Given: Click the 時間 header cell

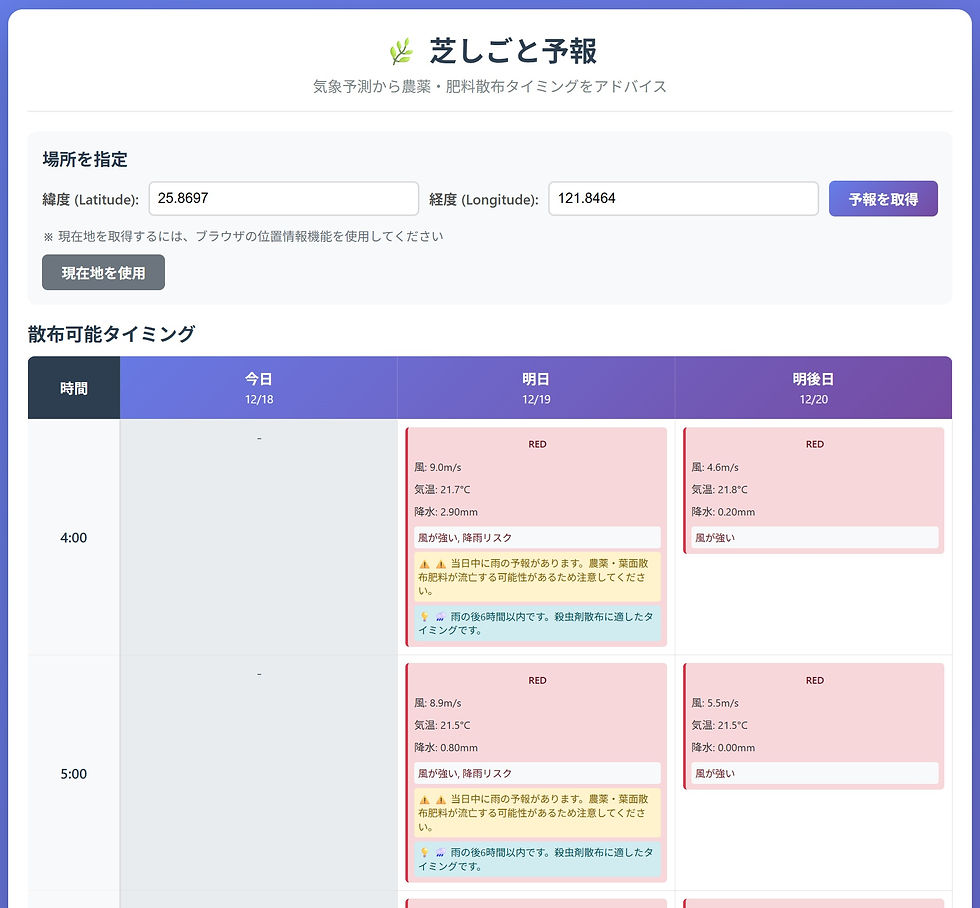Looking at the screenshot, I should click(x=73, y=386).
